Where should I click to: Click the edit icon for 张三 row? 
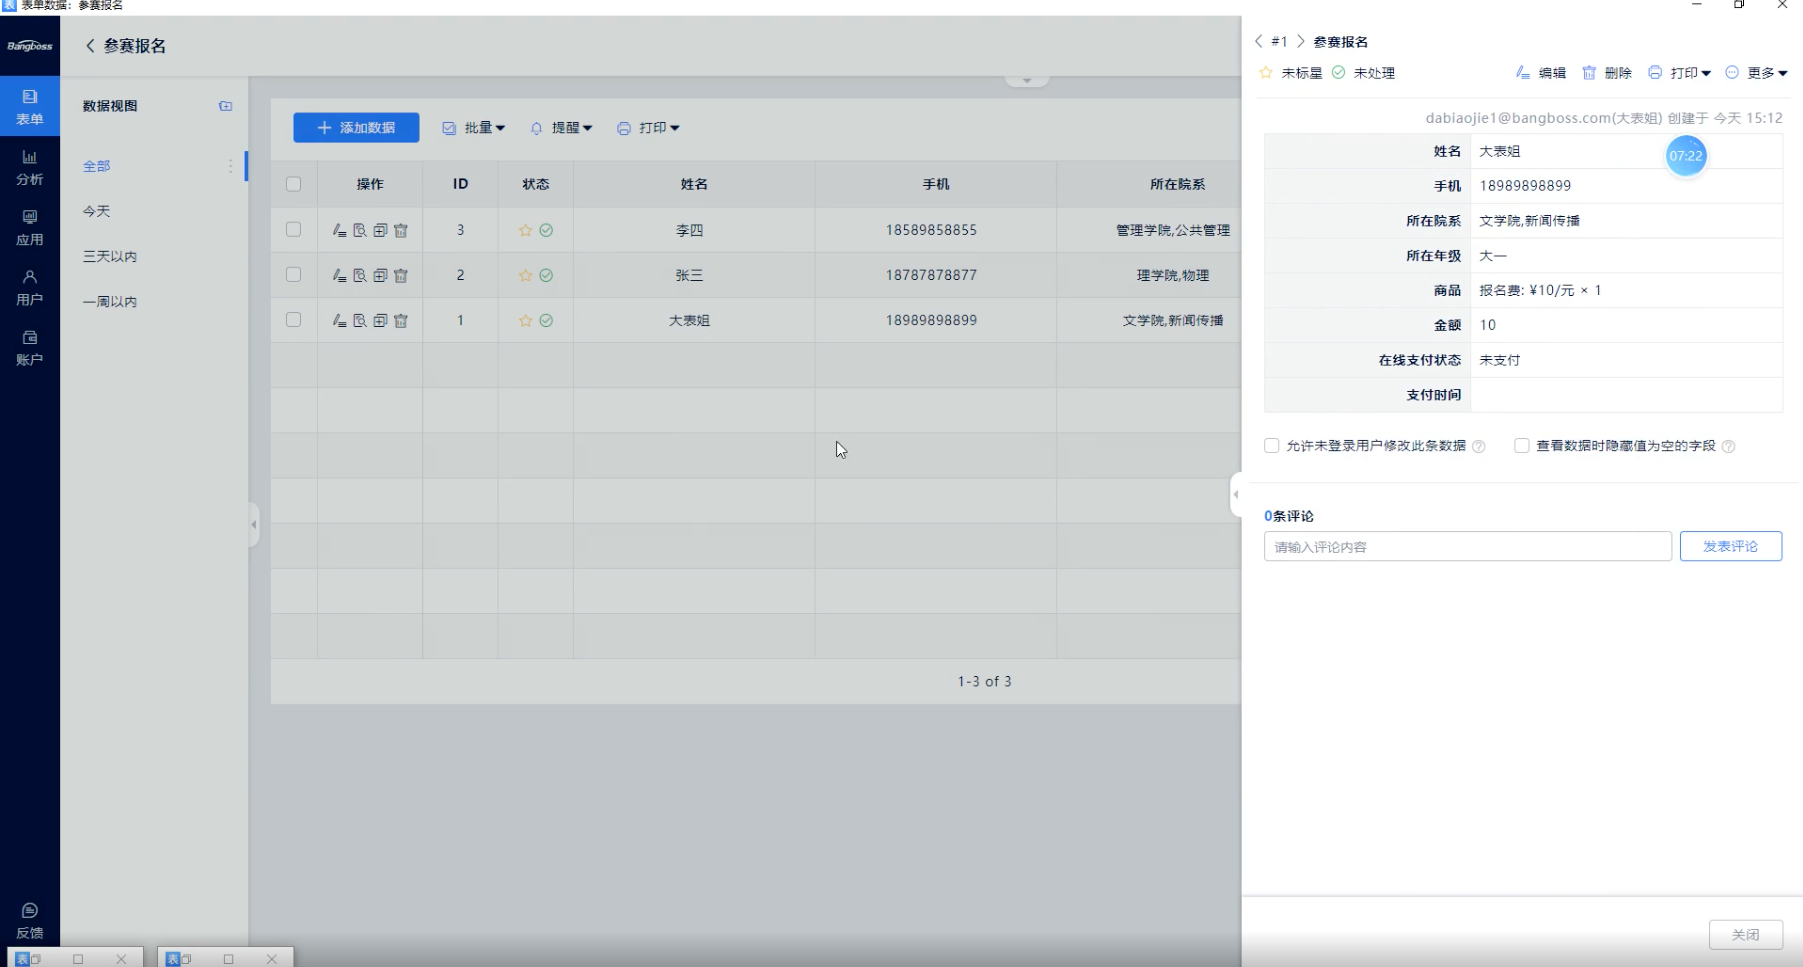coord(339,275)
